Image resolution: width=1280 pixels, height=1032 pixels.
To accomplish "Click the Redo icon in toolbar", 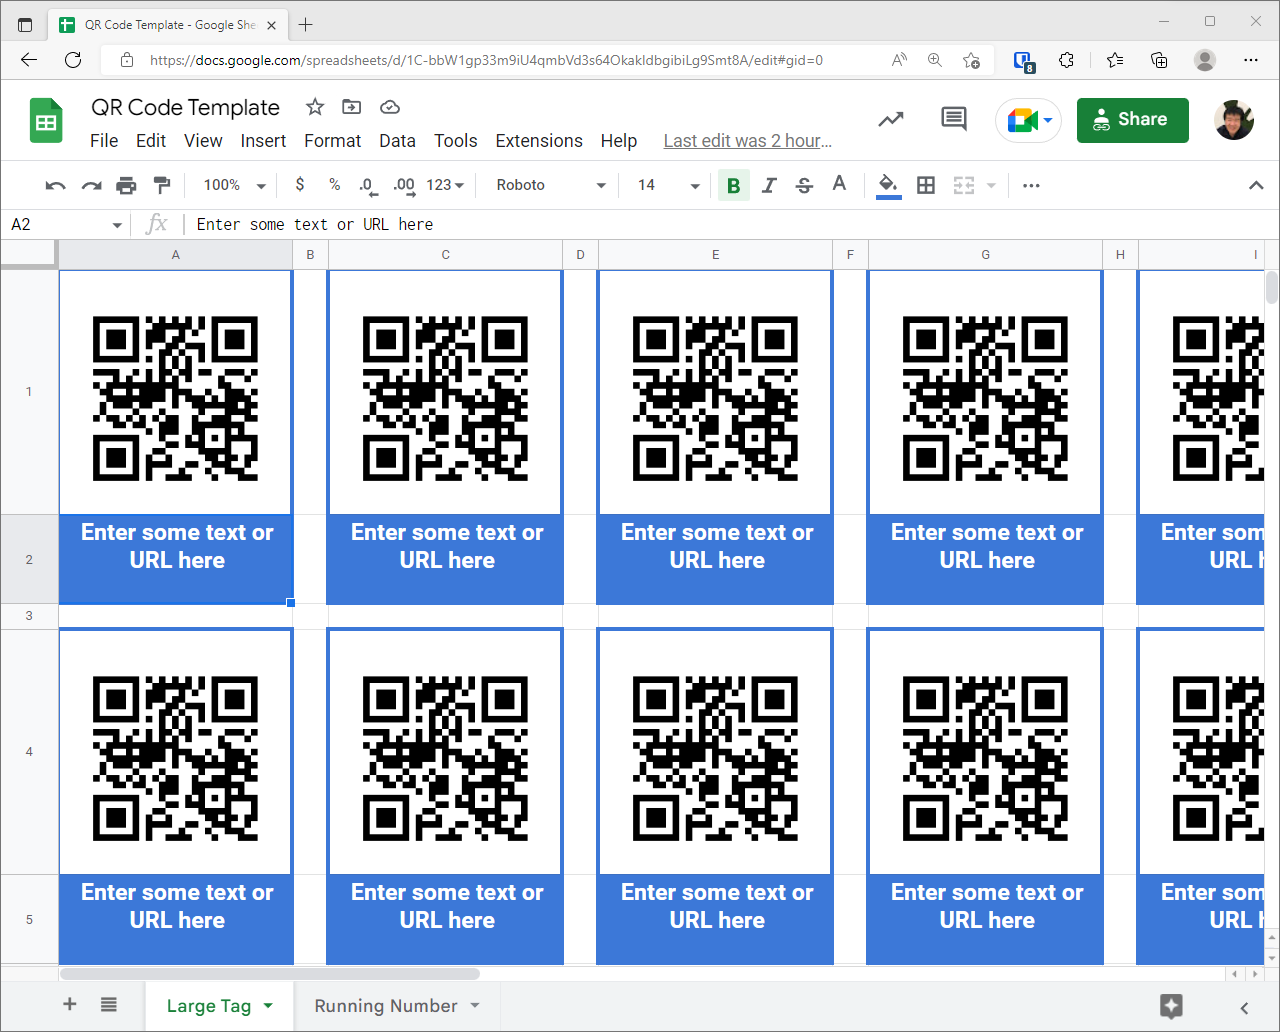I will tap(91, 185).
